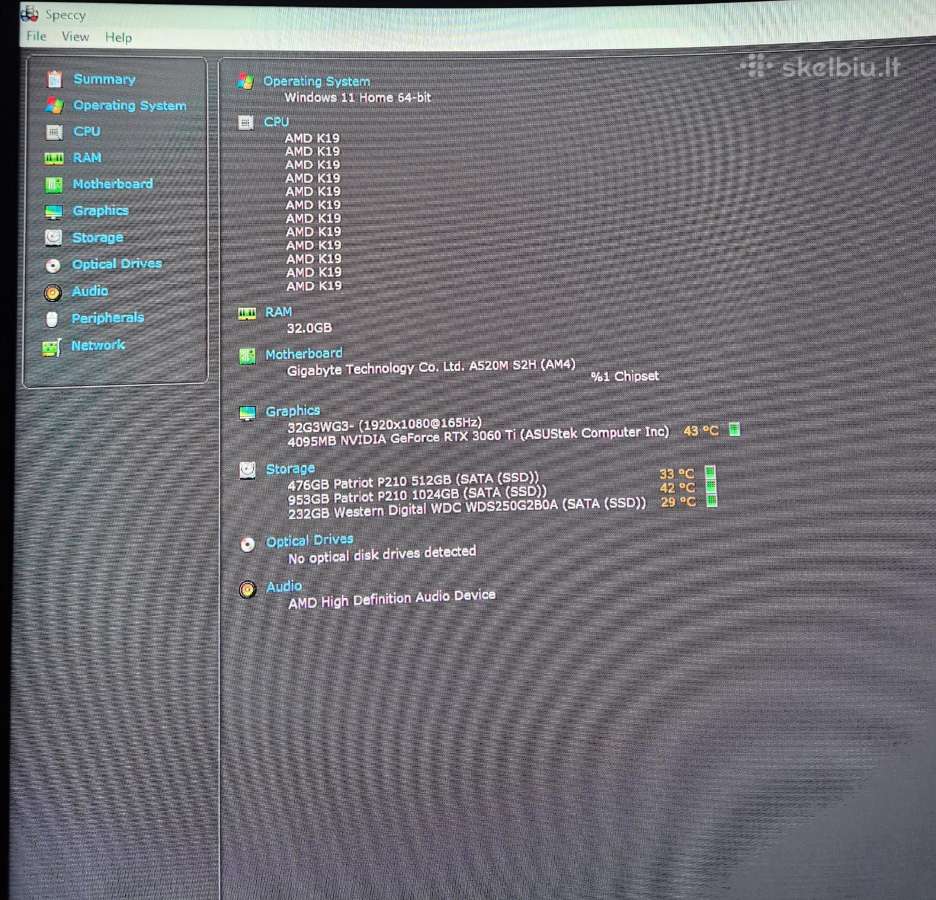Viewport: 936px width, 900px height.
Task: Select CPU in the sidebar
Action: pos(87,131)
